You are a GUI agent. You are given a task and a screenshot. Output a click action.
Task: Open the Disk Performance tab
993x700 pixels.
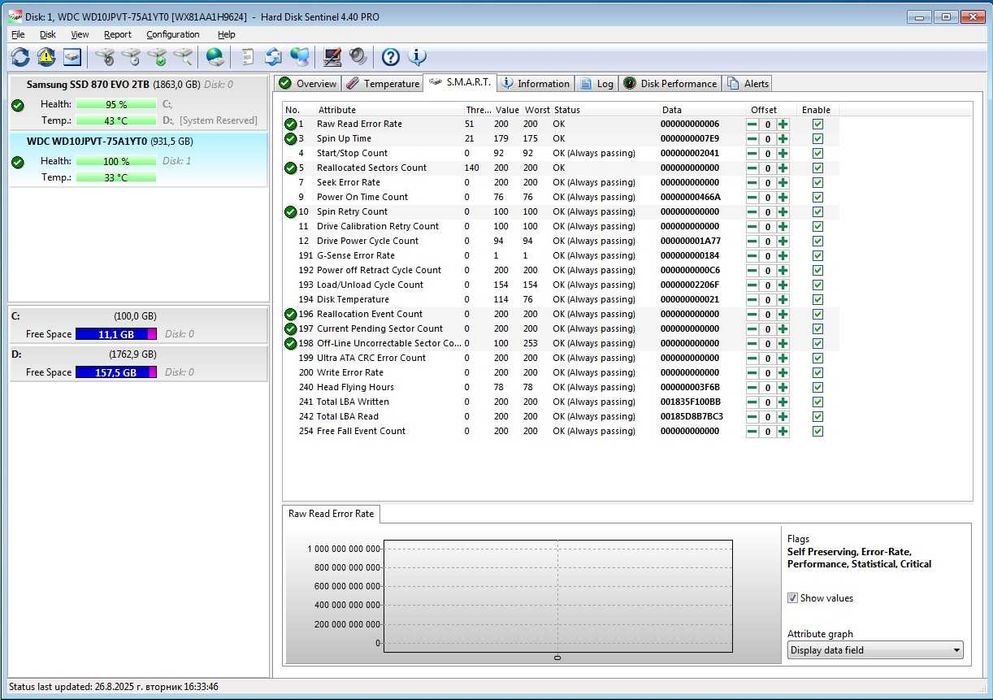coord(670,84)
